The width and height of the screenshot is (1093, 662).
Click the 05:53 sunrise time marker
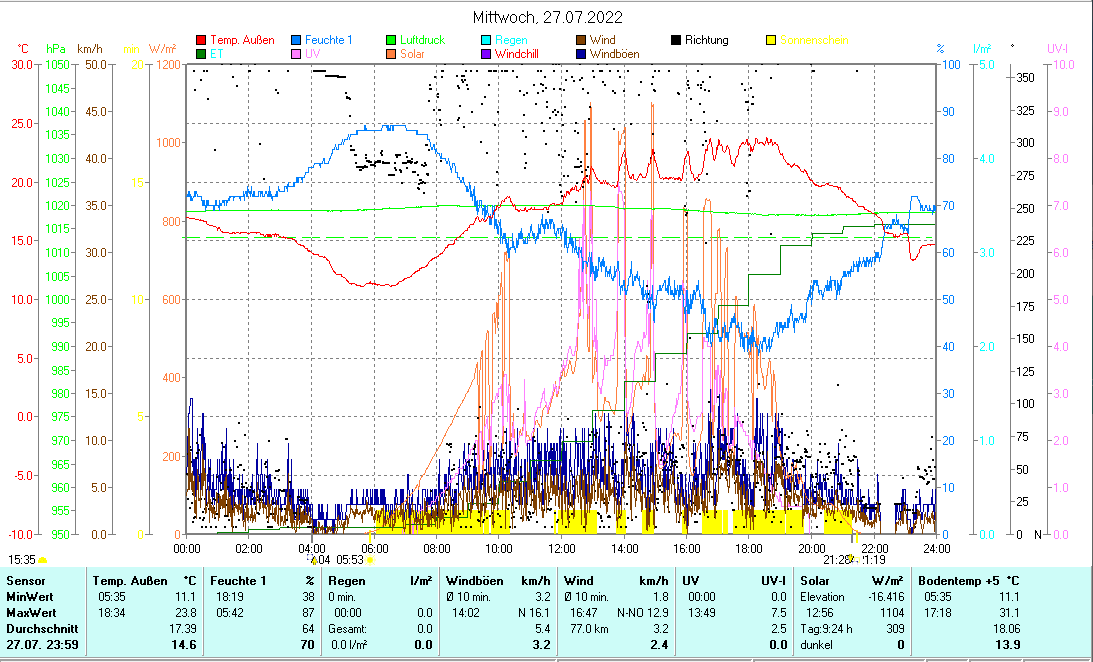pos(349,560)
